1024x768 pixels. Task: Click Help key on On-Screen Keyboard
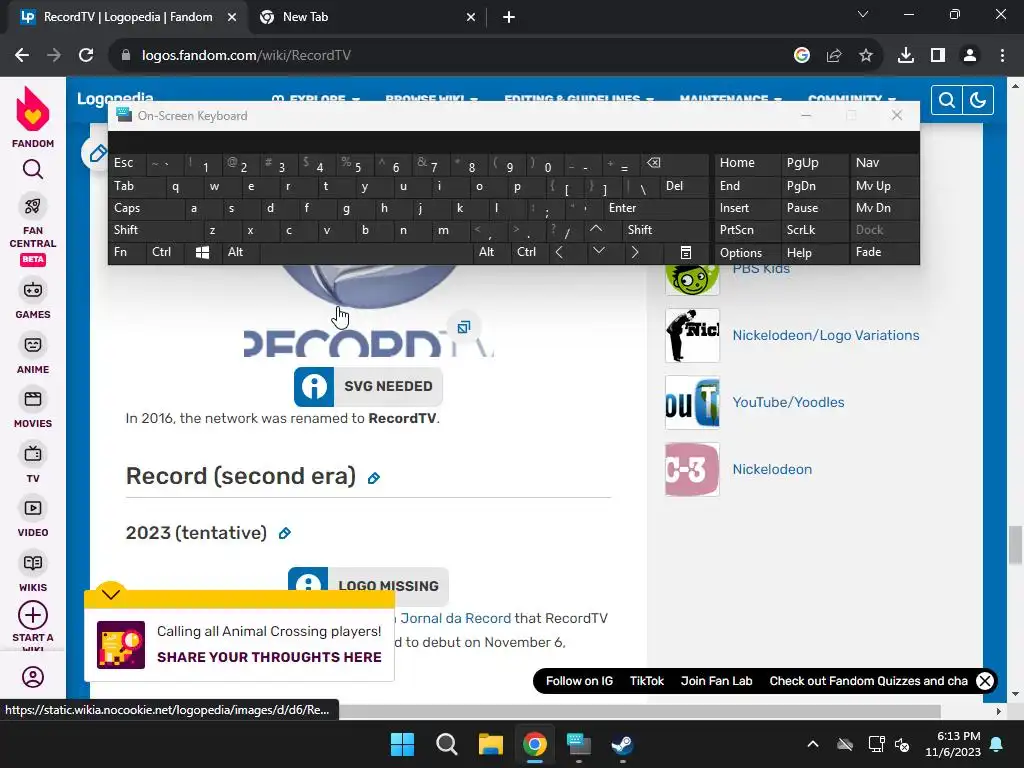[814, 252]
